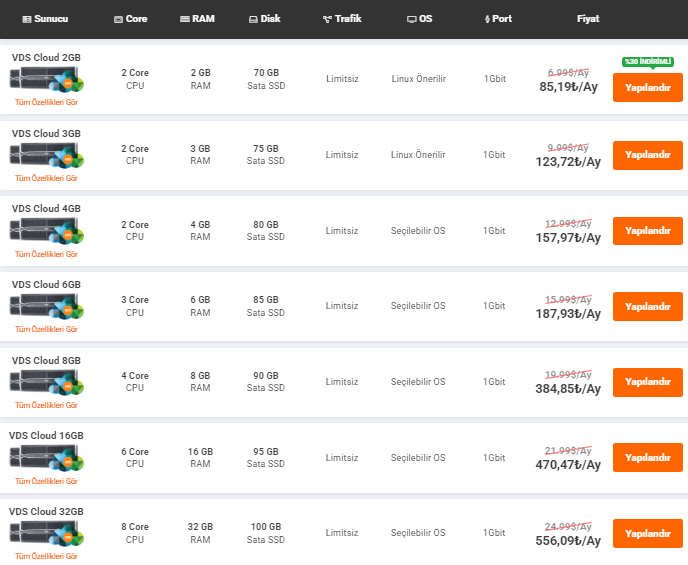Viewport: 688px width, 565px height.
Task: Configure the VDS Cloud 4GB plan
Action: pos(647,231)
